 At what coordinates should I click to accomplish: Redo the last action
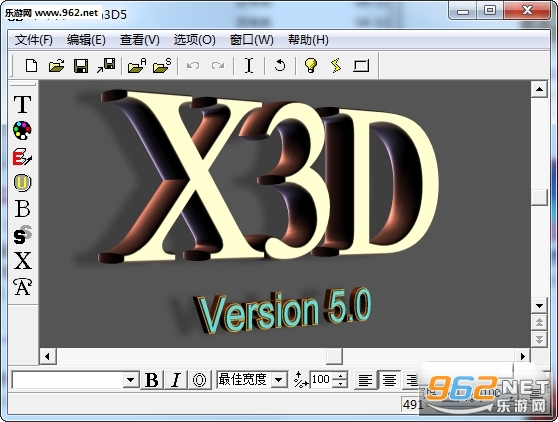[218, 65]
